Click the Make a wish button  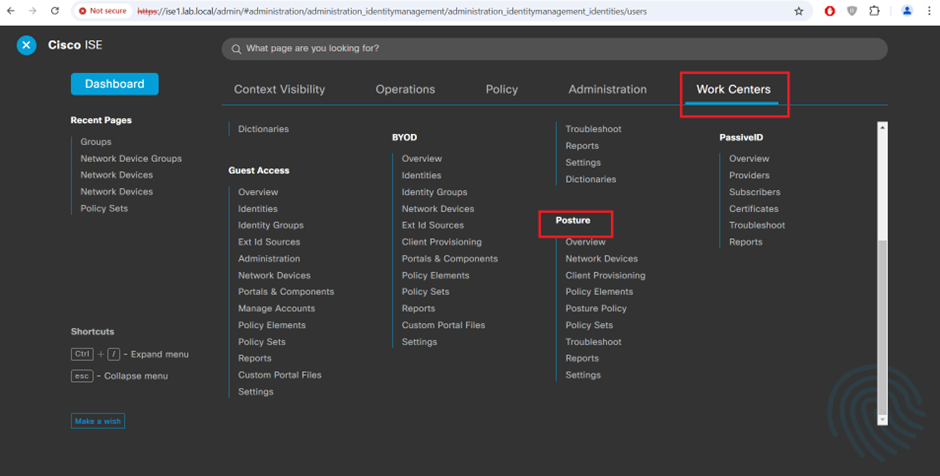(x=98, y=421)
